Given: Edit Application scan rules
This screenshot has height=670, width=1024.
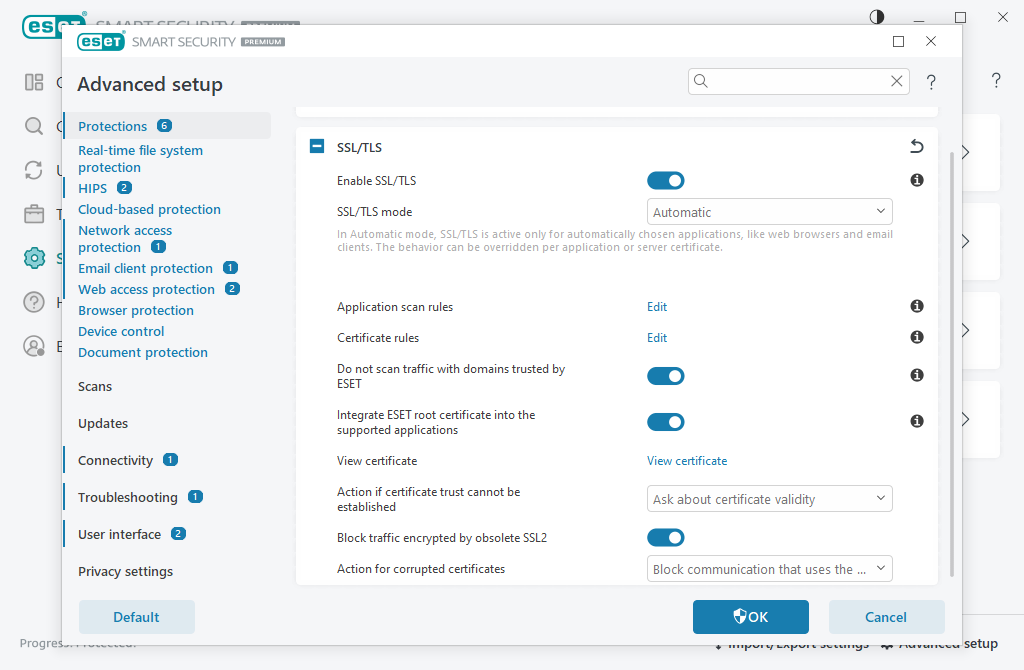Looking at the screenshot, I should click(657, 307).
